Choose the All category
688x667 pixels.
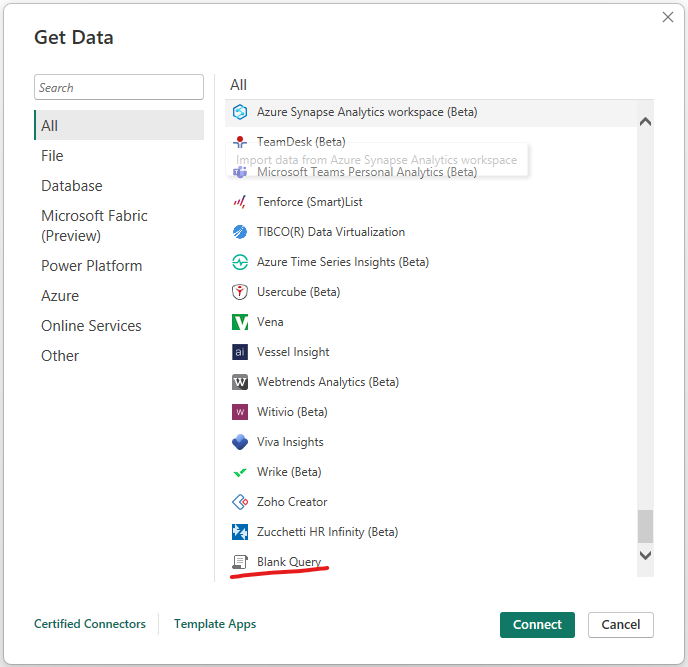coord(119,125)
